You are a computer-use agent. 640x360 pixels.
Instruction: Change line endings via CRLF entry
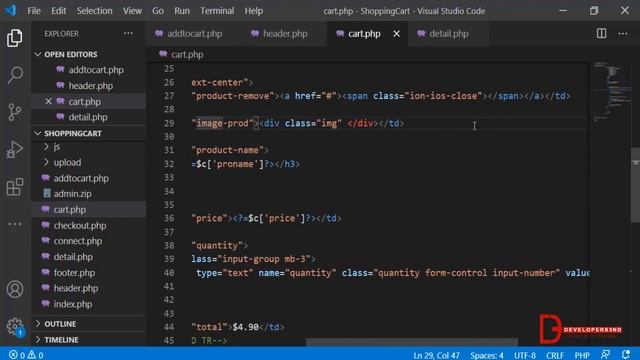point(555,355)
